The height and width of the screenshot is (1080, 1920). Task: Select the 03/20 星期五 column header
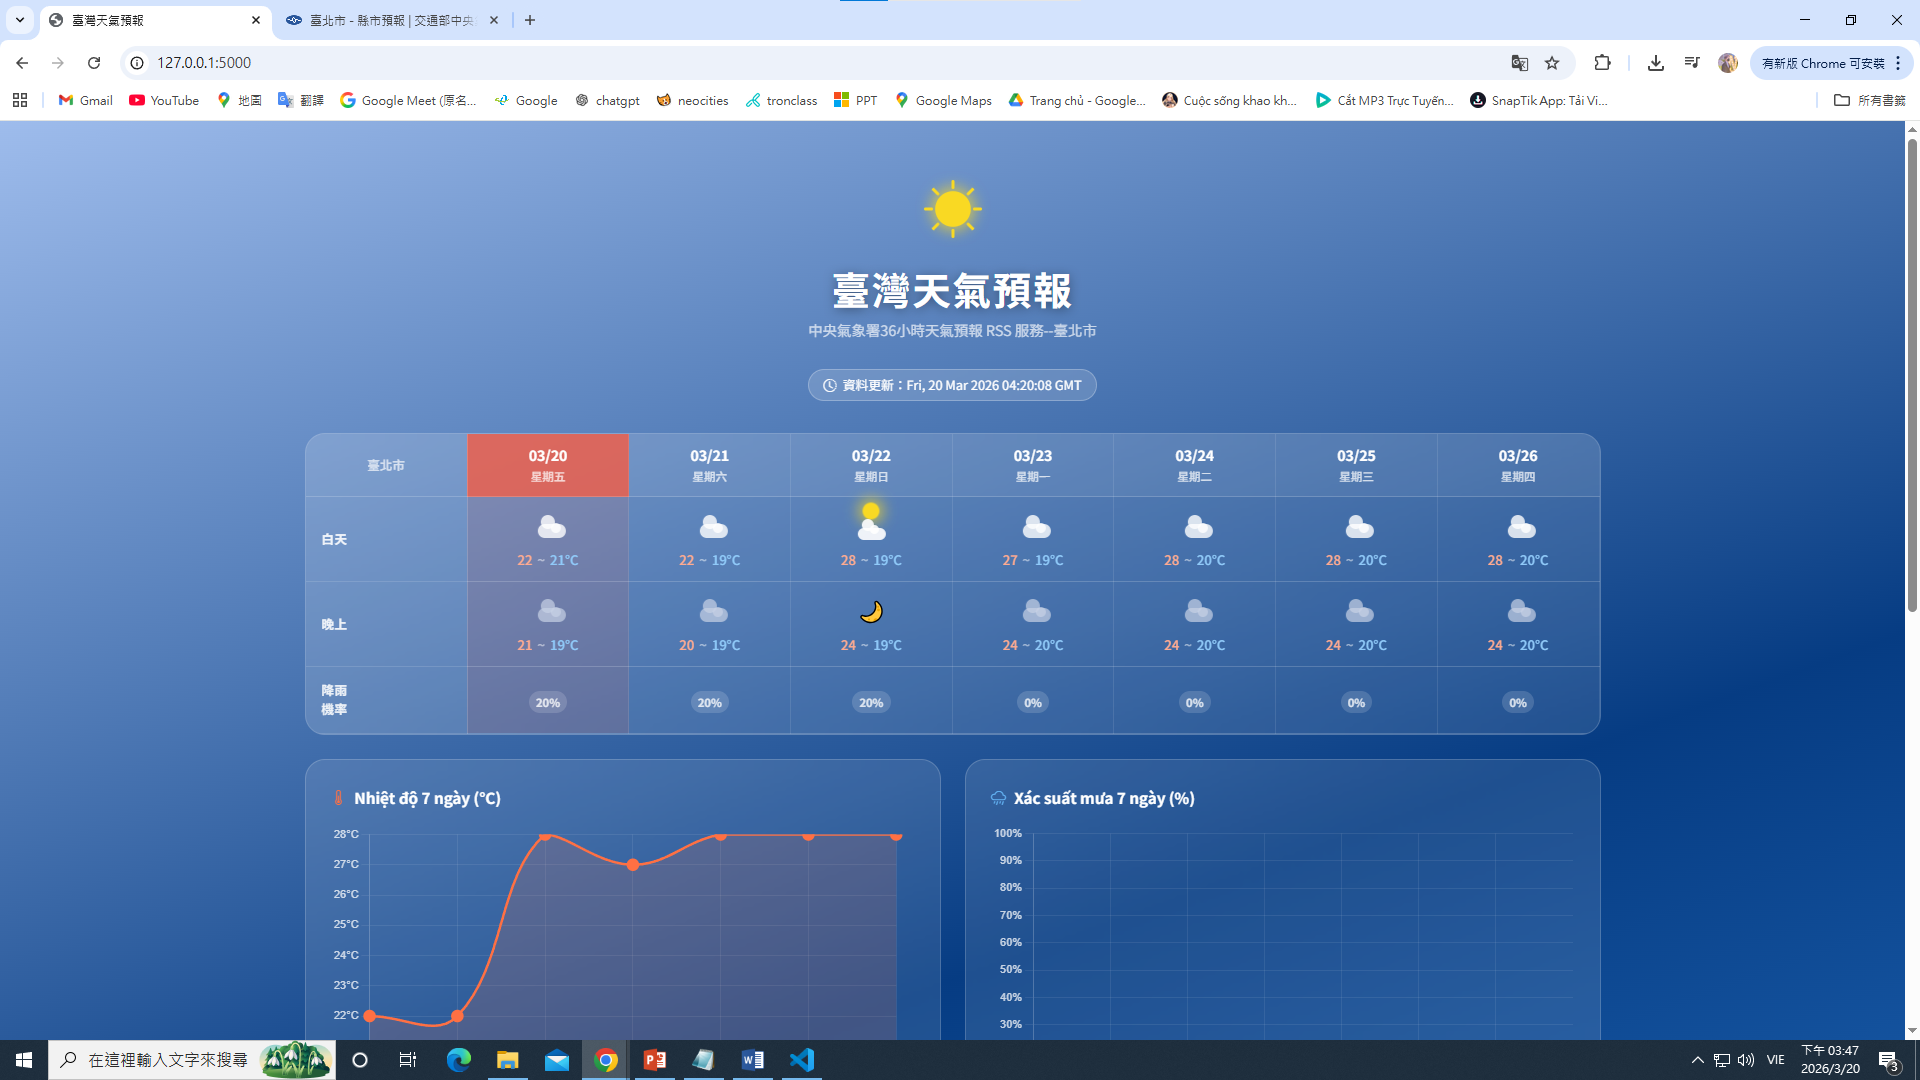pyautogui.click(x=548, y=465)
